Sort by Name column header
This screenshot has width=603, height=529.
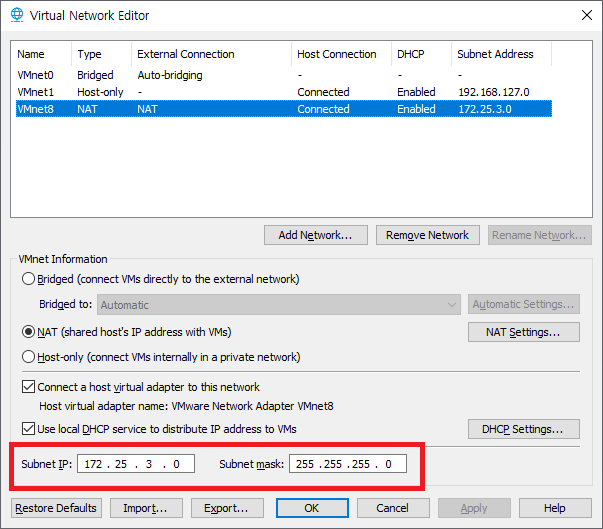tap(42, 54)
